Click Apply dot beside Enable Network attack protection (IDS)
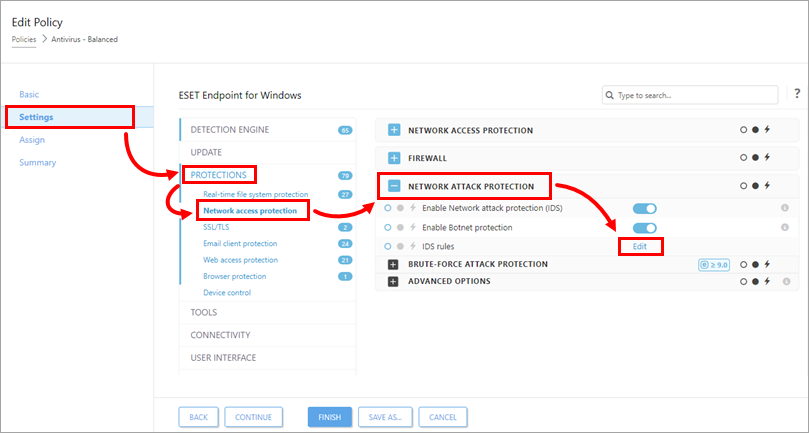This screenshot has height=433, width=809. (400, 209)
